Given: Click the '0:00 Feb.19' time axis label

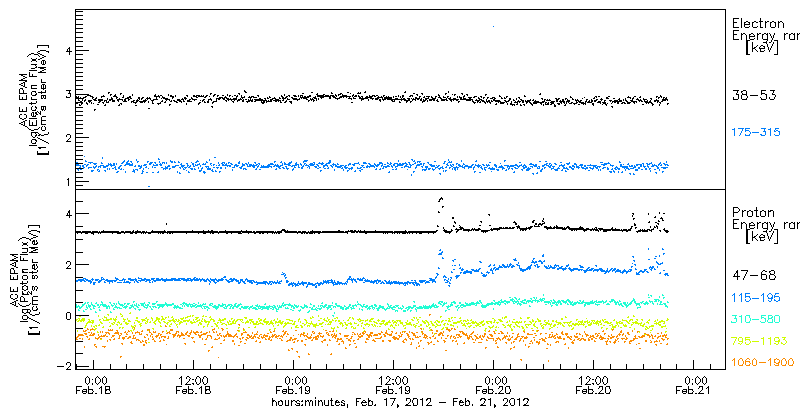Looking at the screenshot, I should click(x=293, y=386).
